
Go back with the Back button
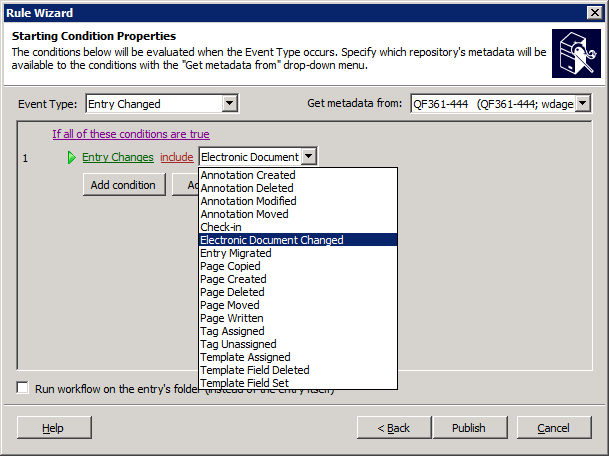coord(394,428)
